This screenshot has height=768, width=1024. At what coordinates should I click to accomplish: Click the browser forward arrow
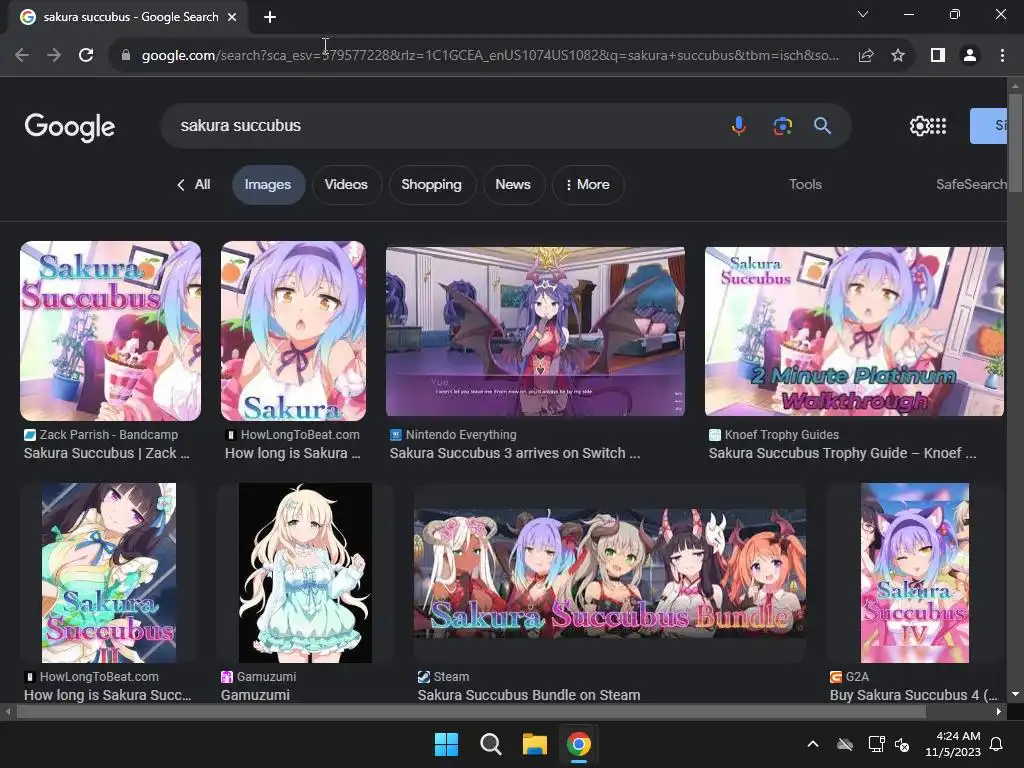tap(54, 56)
